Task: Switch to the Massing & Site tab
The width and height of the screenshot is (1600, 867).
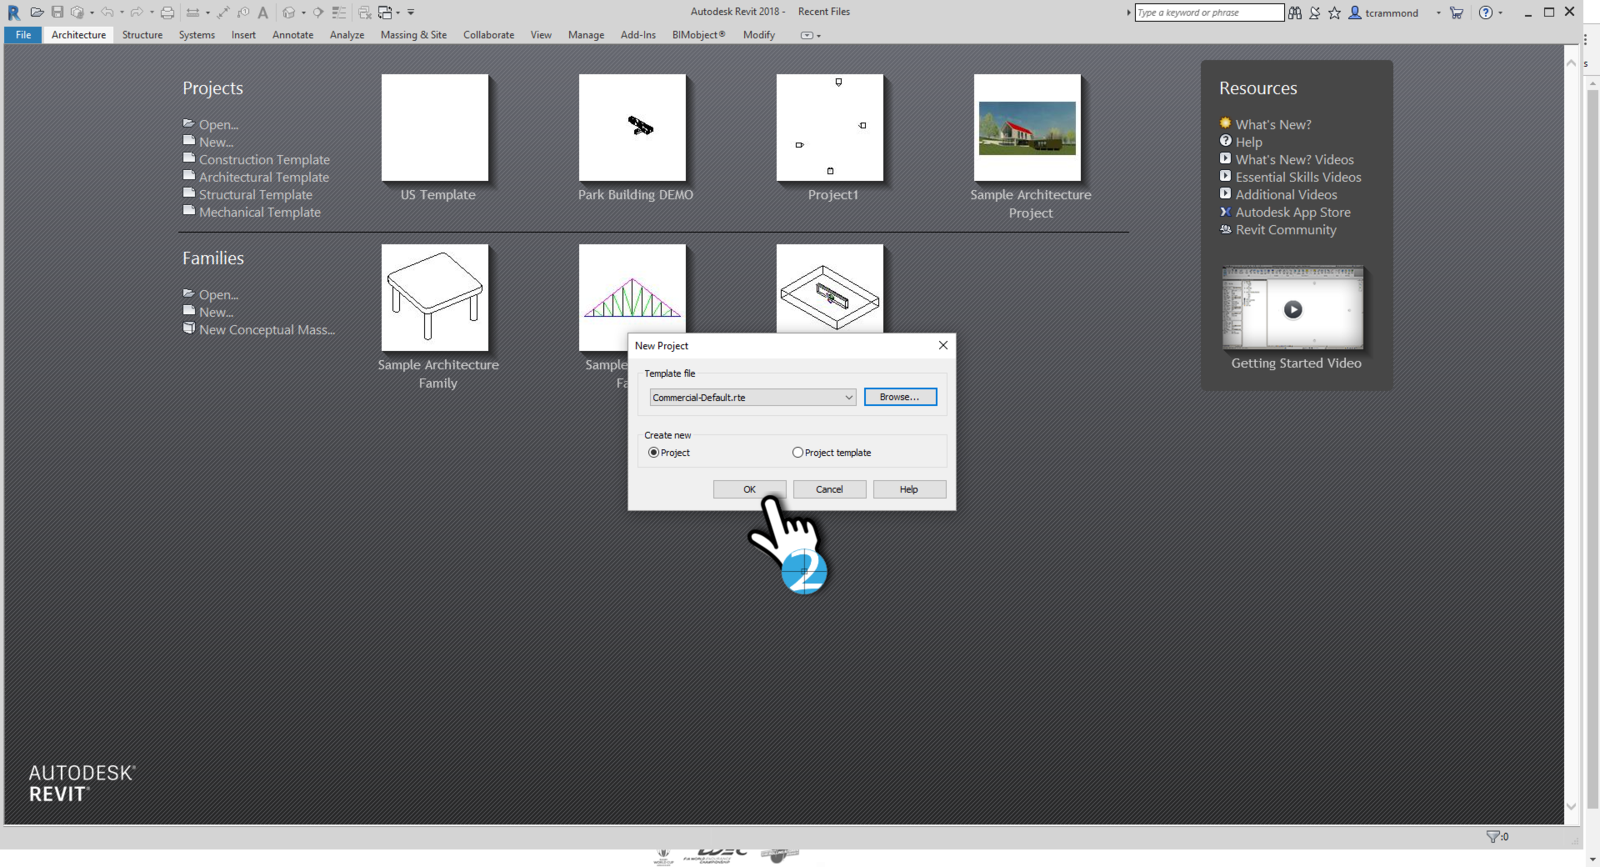Action: click(x=413, y=35)
